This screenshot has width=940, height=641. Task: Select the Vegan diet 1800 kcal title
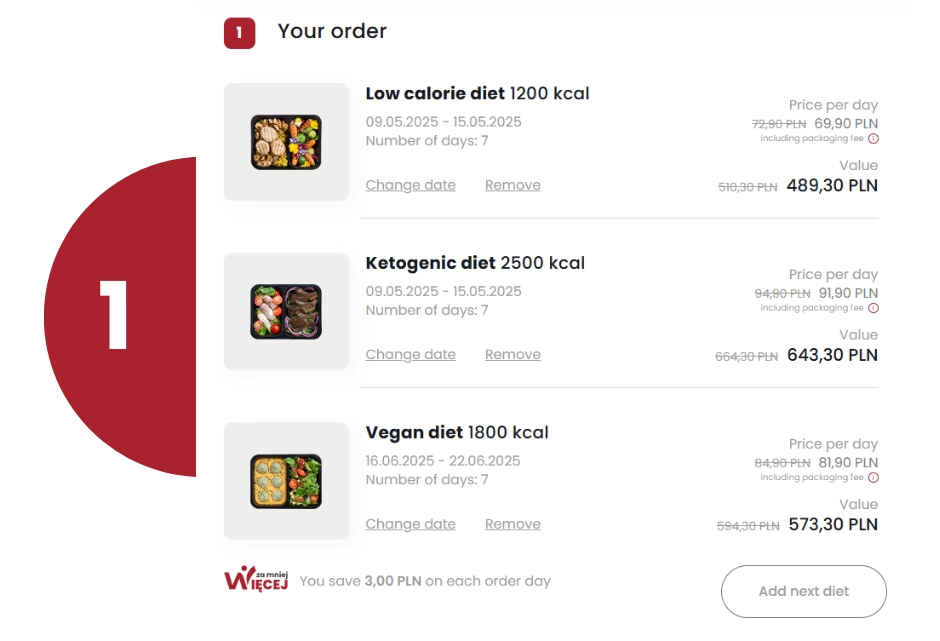457,433
